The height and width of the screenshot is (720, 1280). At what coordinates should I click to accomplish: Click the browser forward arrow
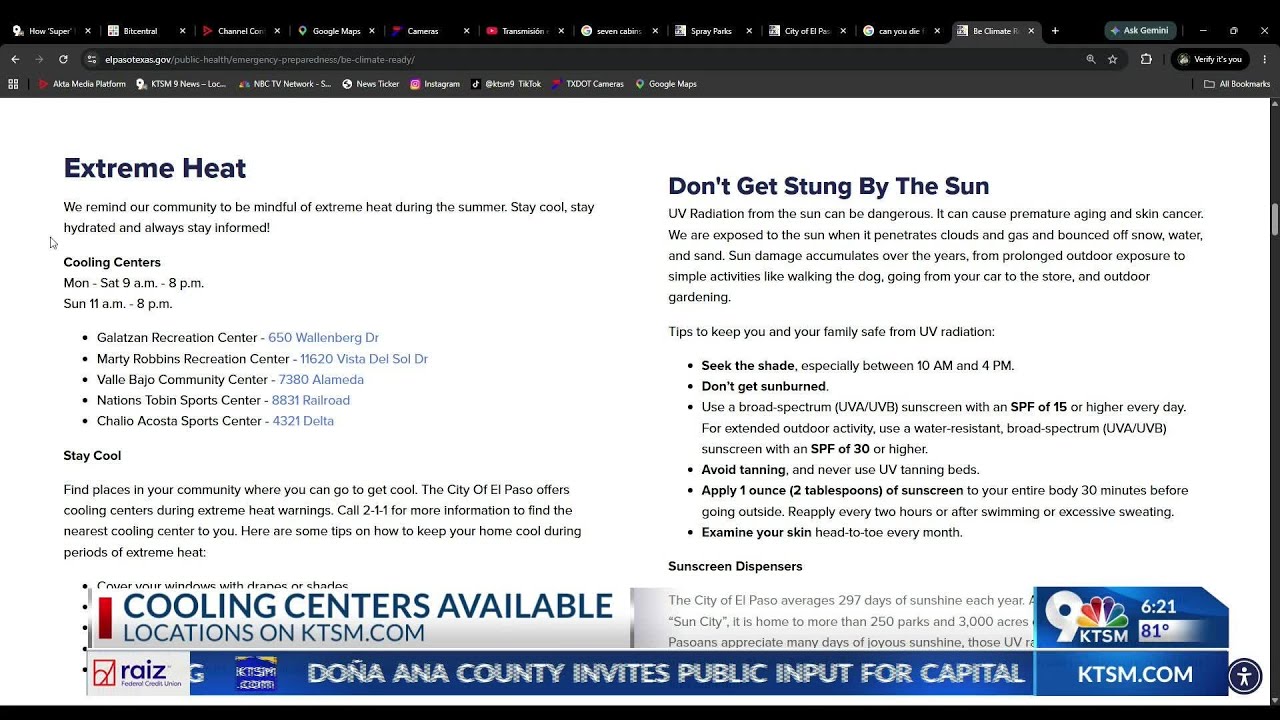pos(39,59)
